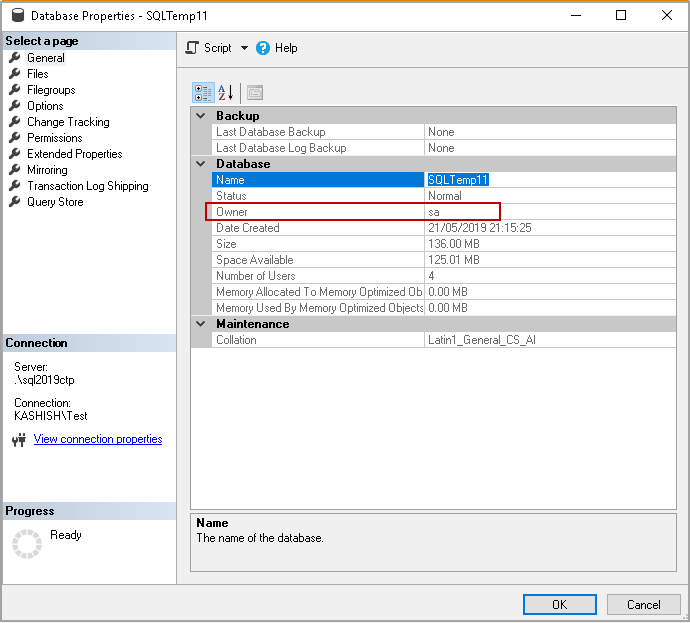Select Memory Allocated To Memory Optimized row
This screenshot has height=623, width=690.
(444, 292)
